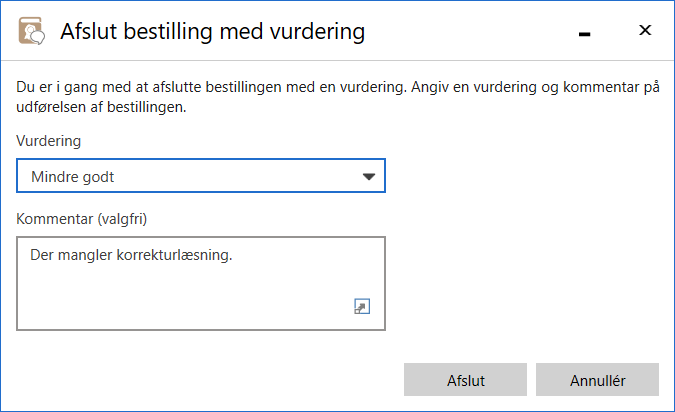Focus the Kommentar text field
This screenshot has width=675, height=412.
pos(200,283)
